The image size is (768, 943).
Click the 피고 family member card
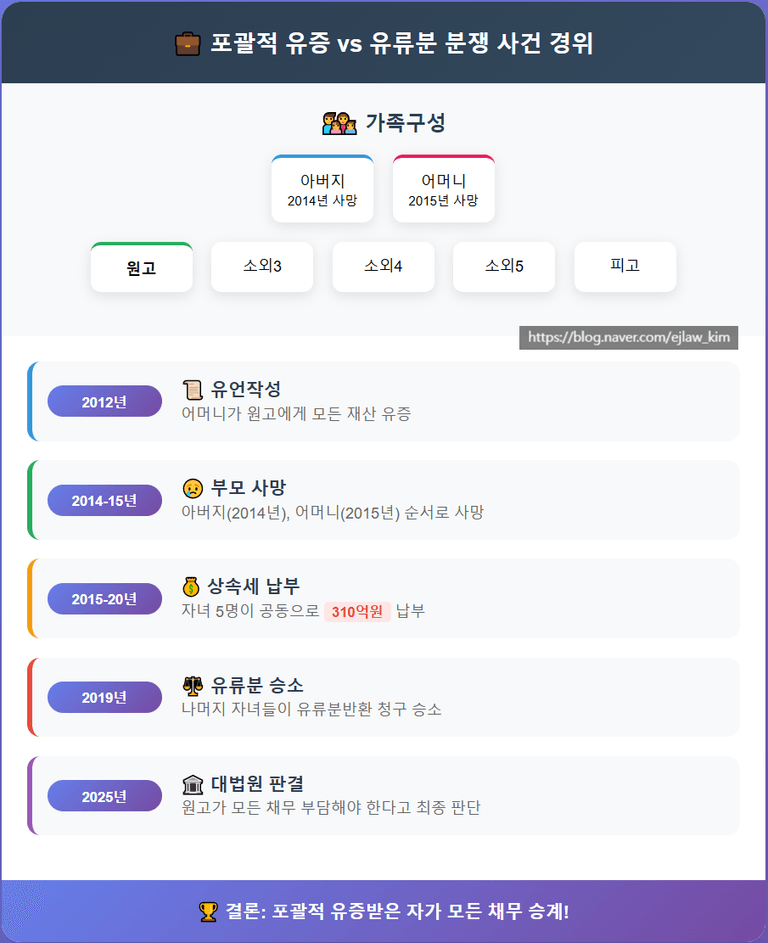click(x=625, y=267)
